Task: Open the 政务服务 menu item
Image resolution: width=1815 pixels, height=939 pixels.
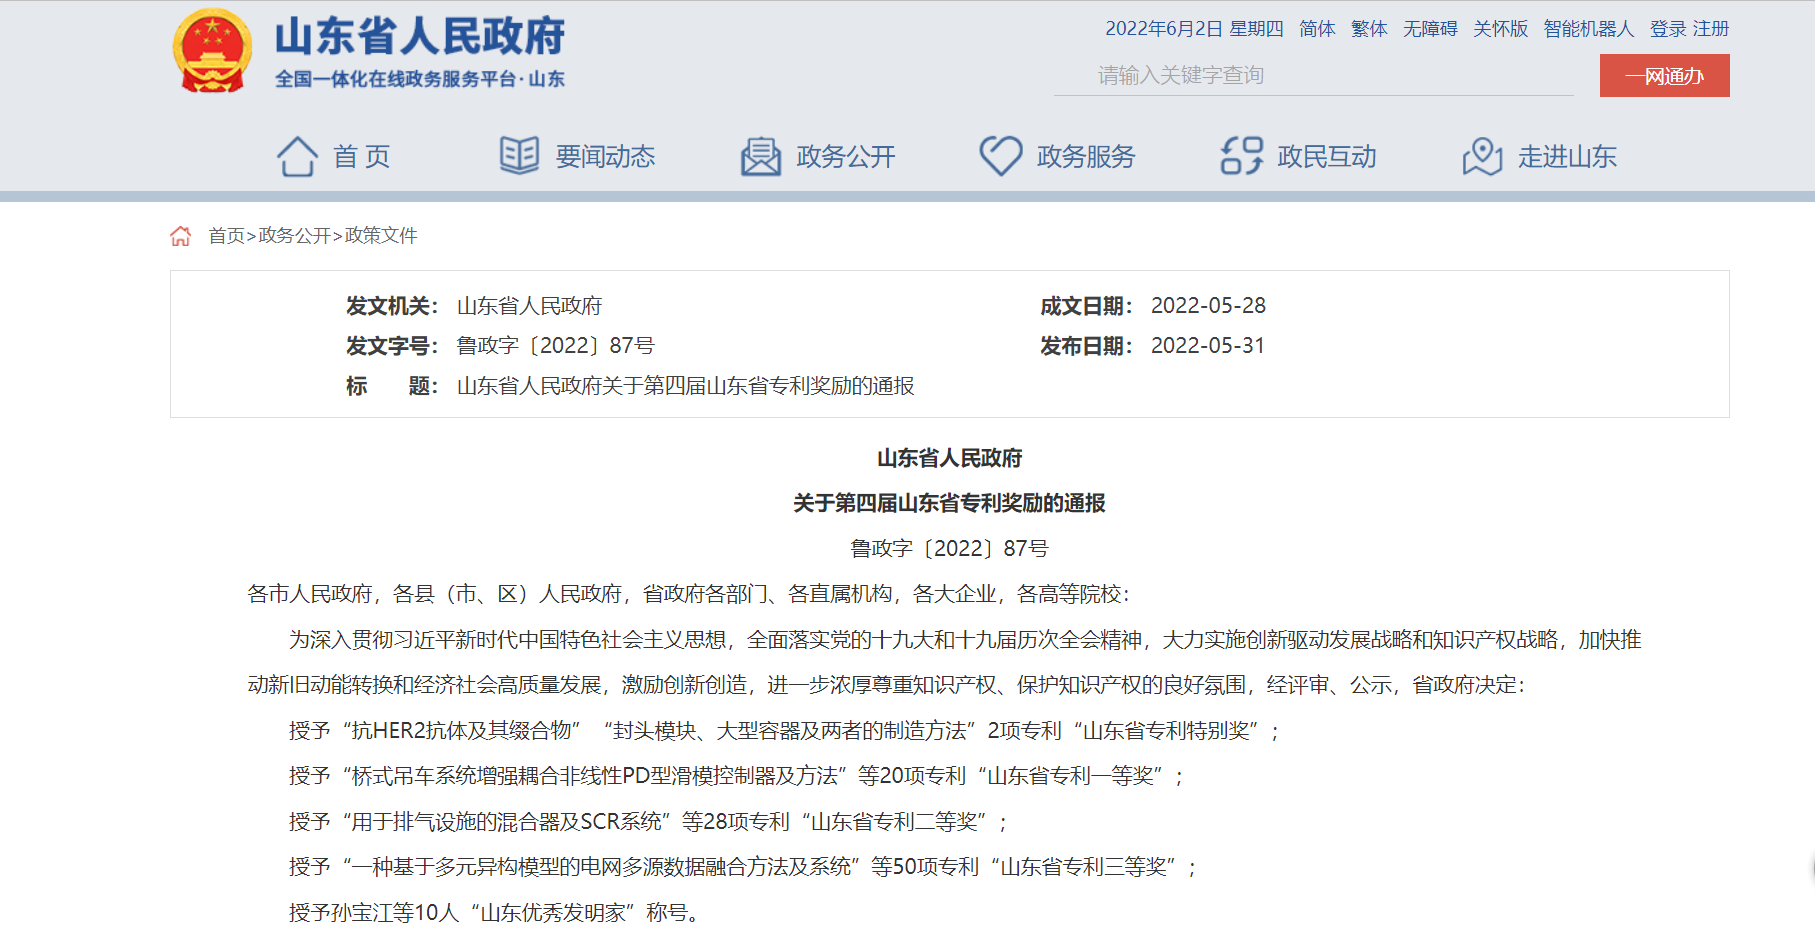Action: point(1086,157)
